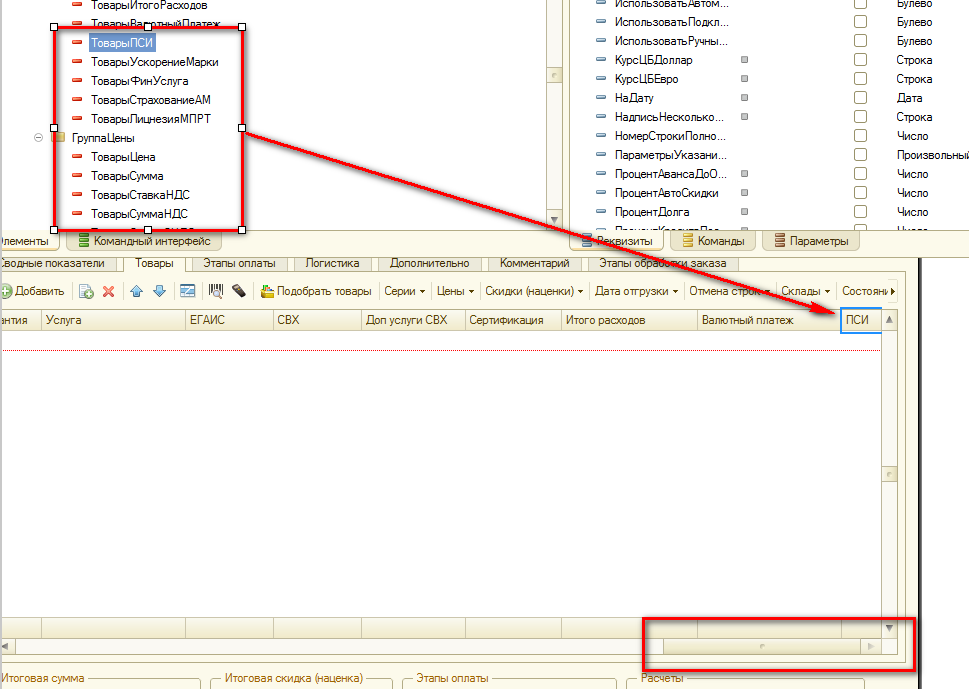Click the icon on Параметры tab
969x689 pixels.
click(780, 240)
